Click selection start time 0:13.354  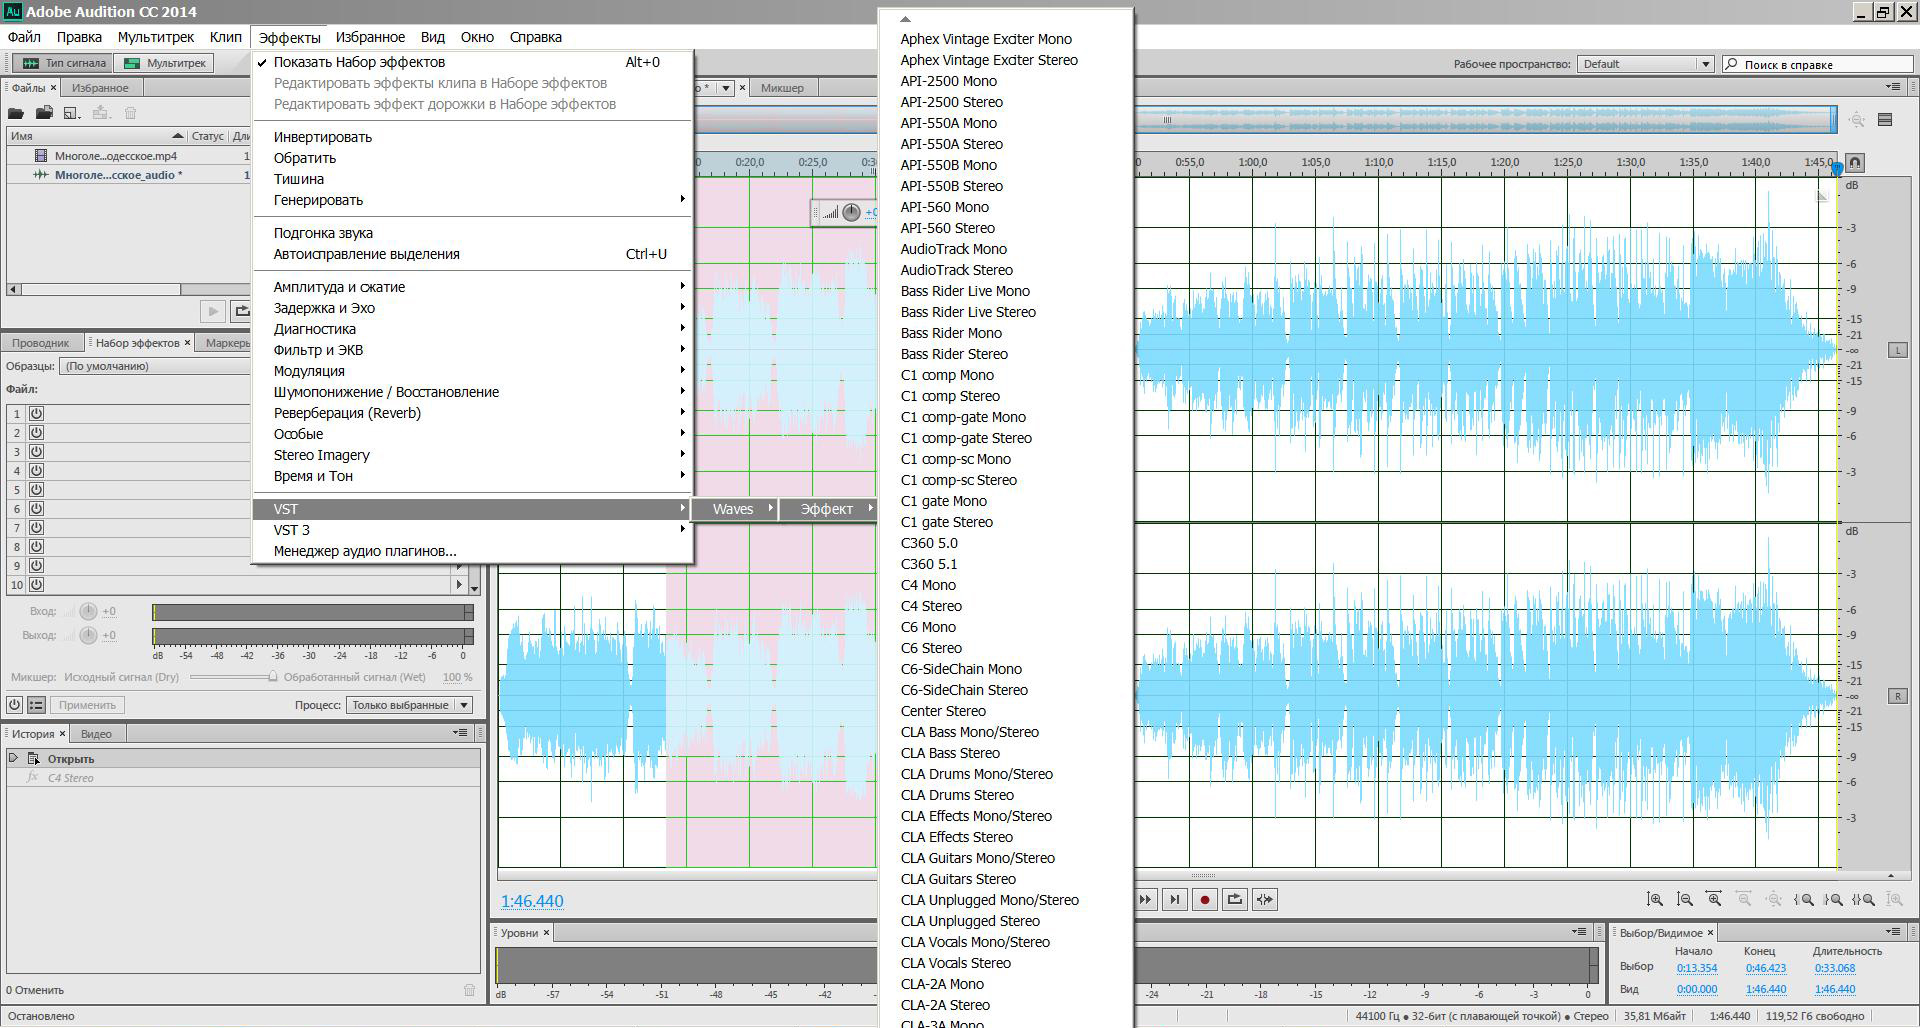coord(1696,968)
